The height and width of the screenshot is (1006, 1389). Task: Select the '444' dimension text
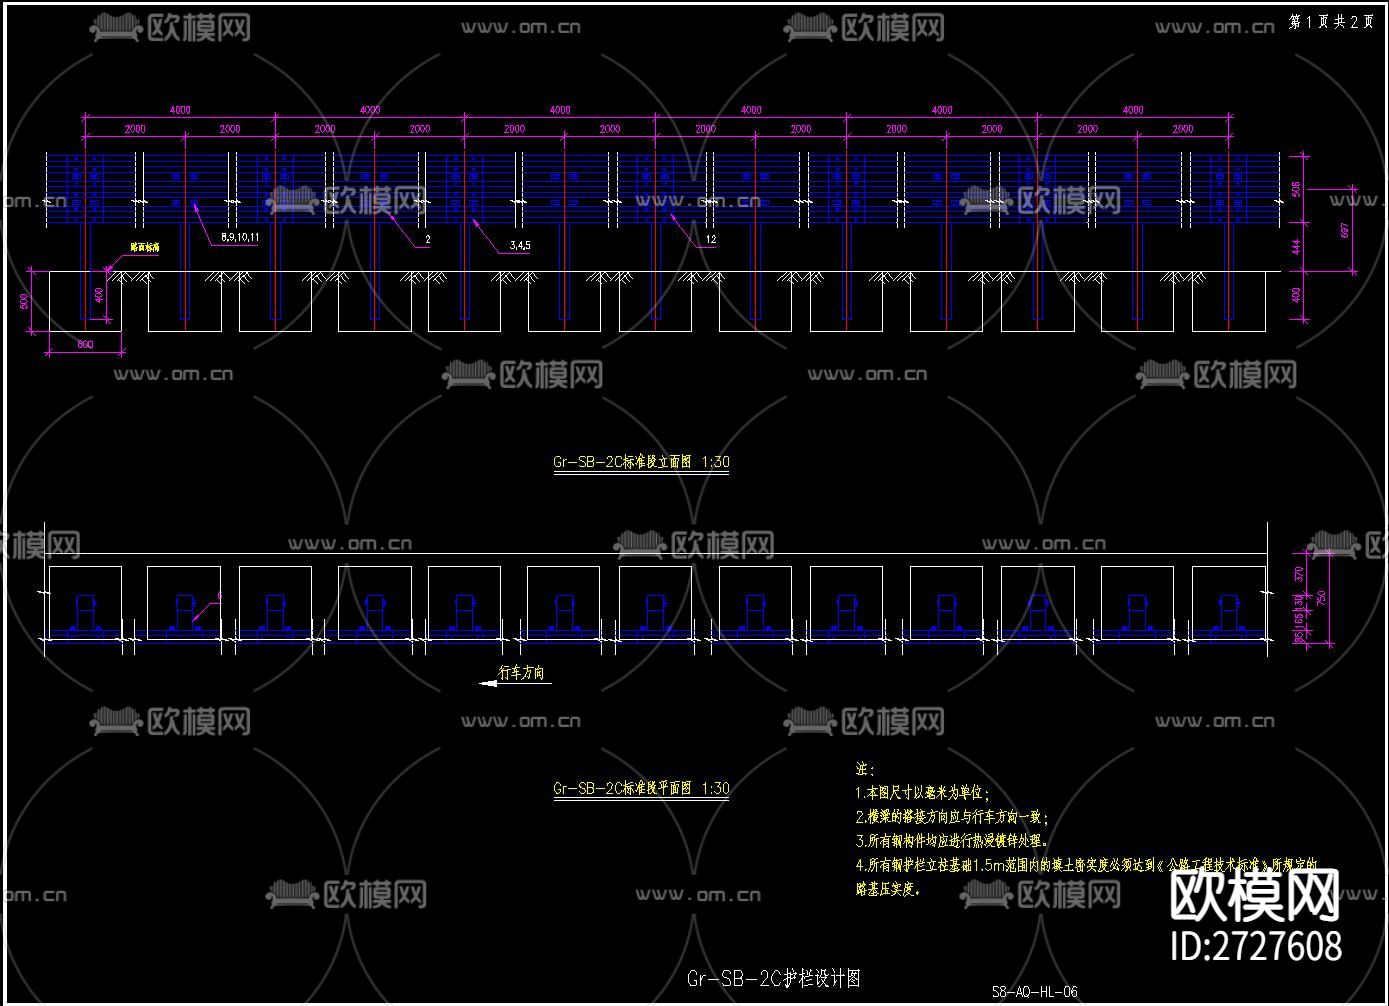click(x=1296, y=247)
